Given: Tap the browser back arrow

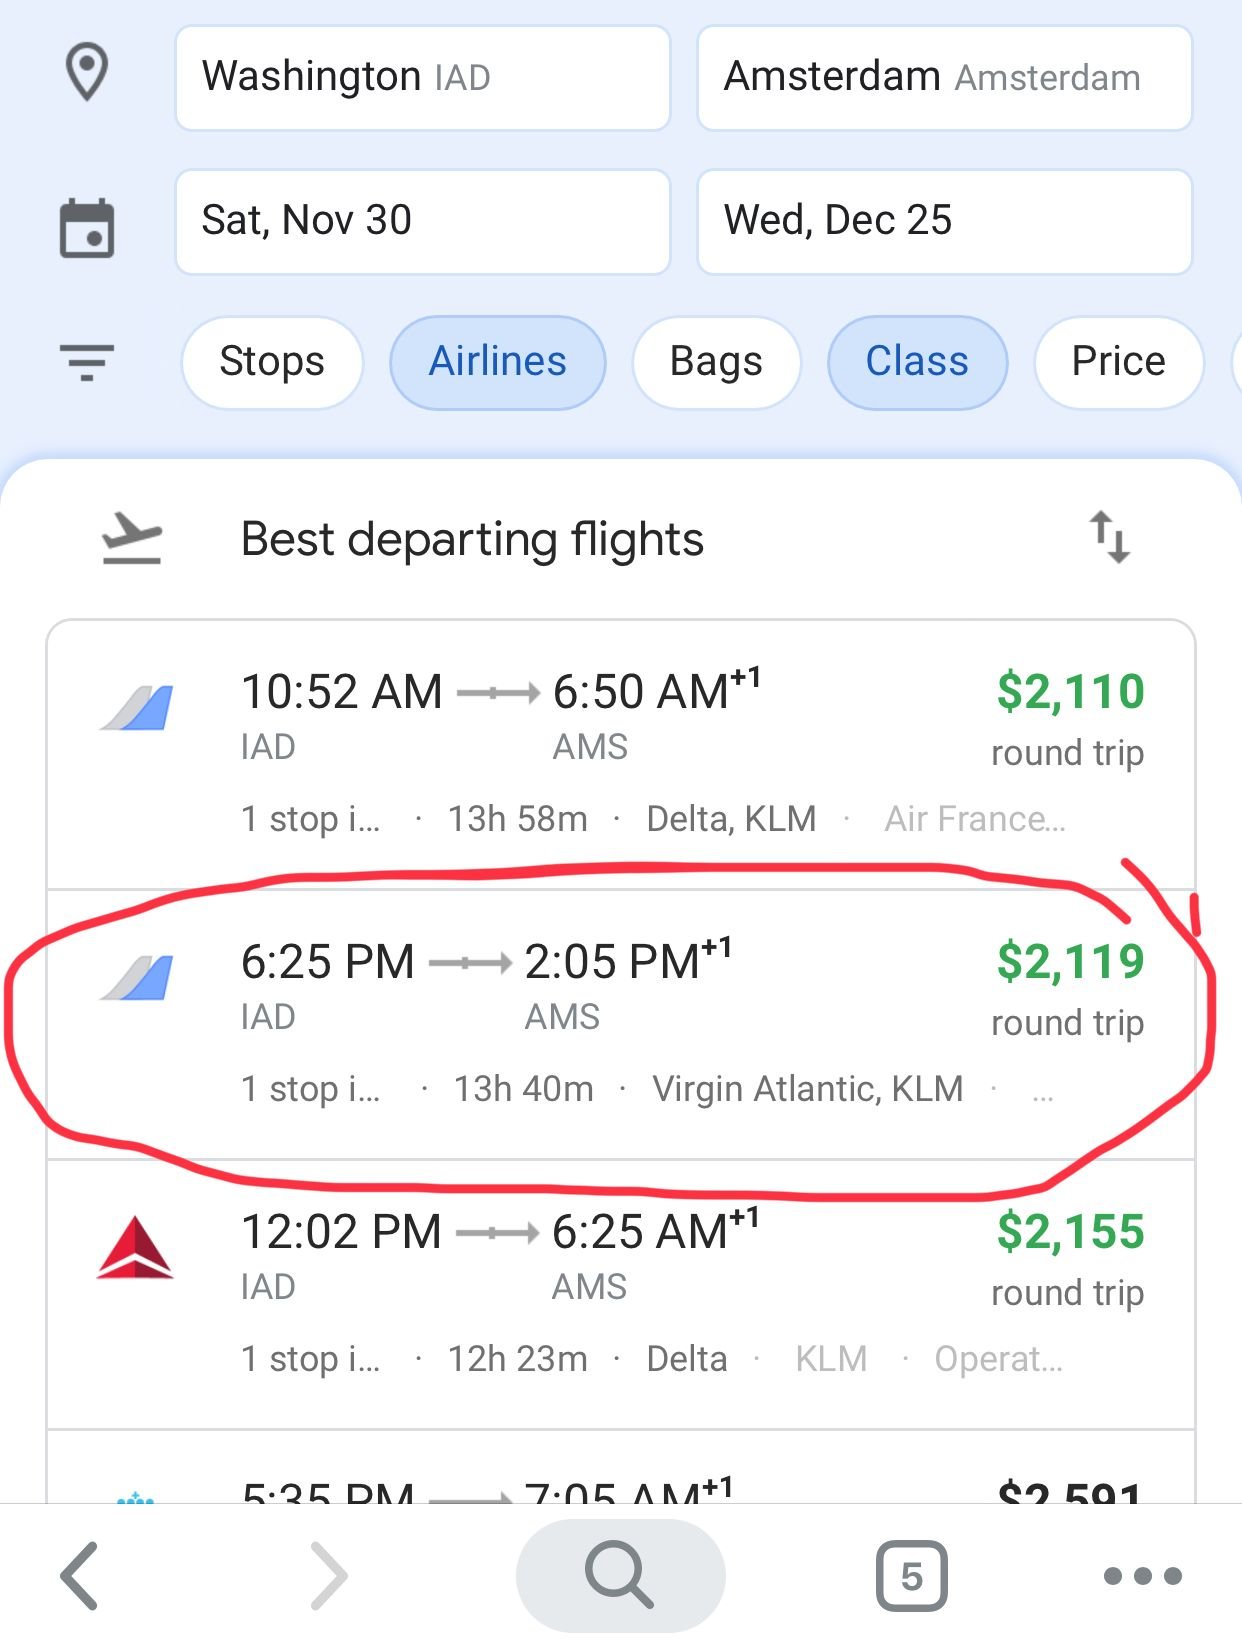Looking at the screenshot, I should click(x=80, y=1576).
